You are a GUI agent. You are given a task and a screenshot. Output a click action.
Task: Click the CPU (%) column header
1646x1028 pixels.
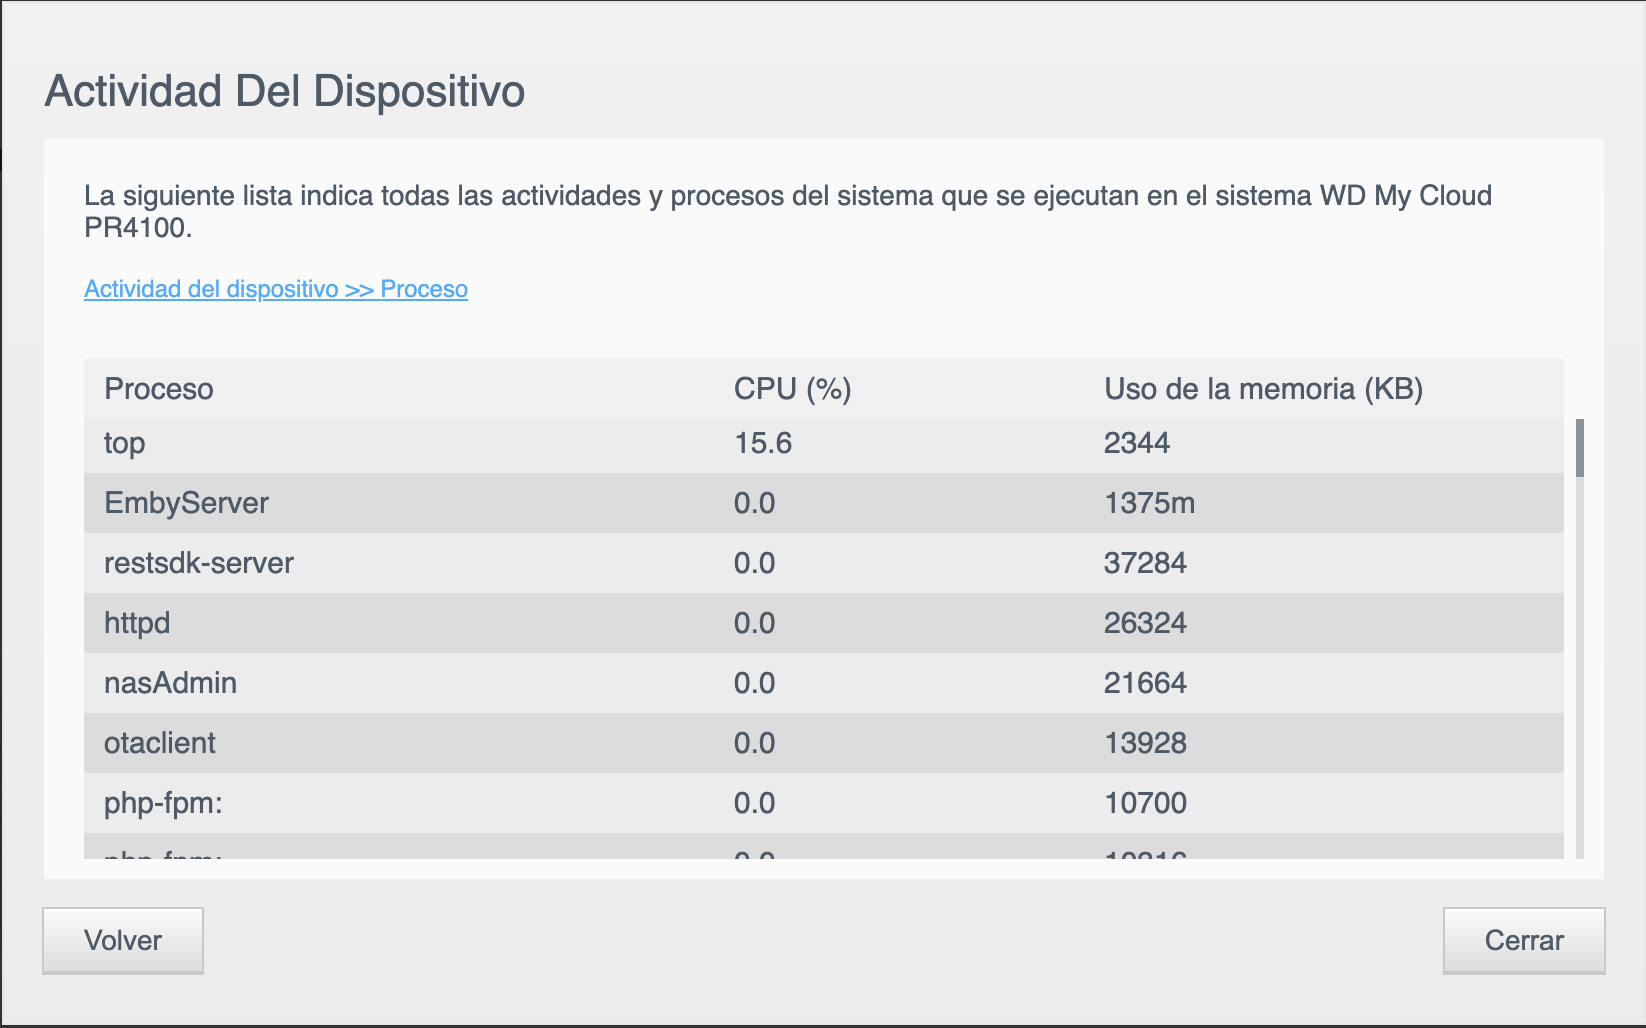click(x=792, y=389)
